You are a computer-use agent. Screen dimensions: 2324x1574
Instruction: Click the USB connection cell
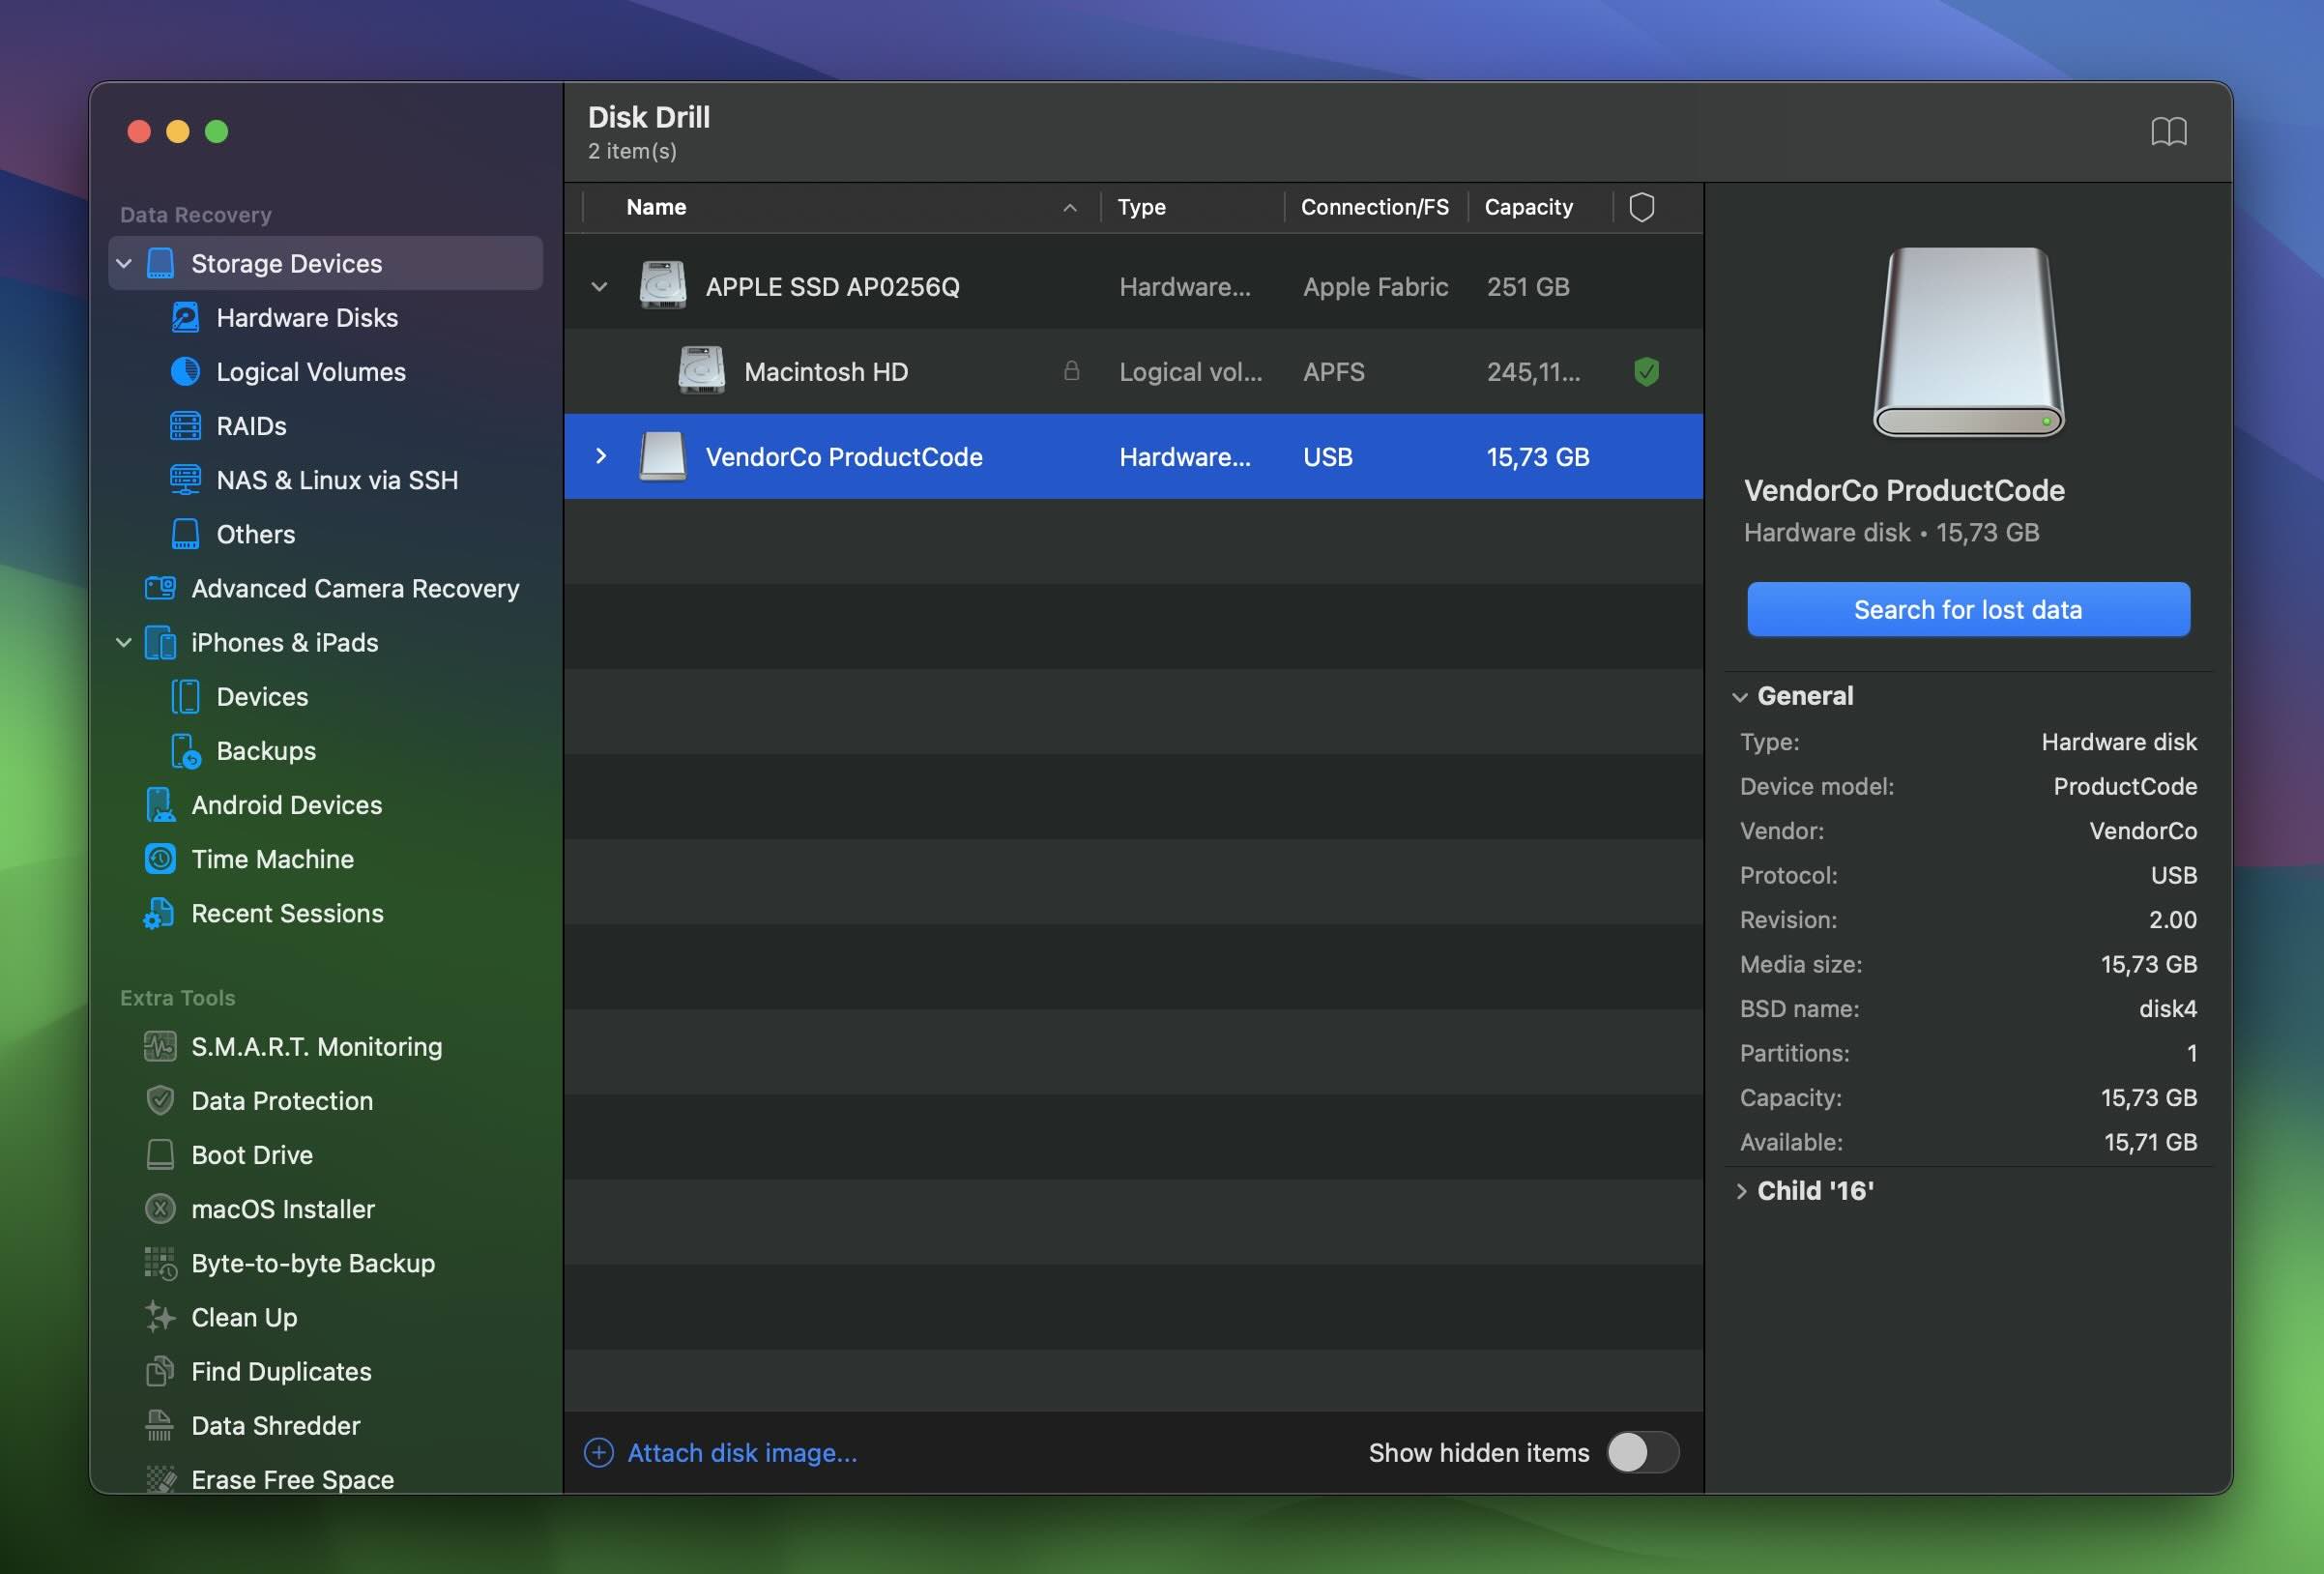coord(1328,457)
